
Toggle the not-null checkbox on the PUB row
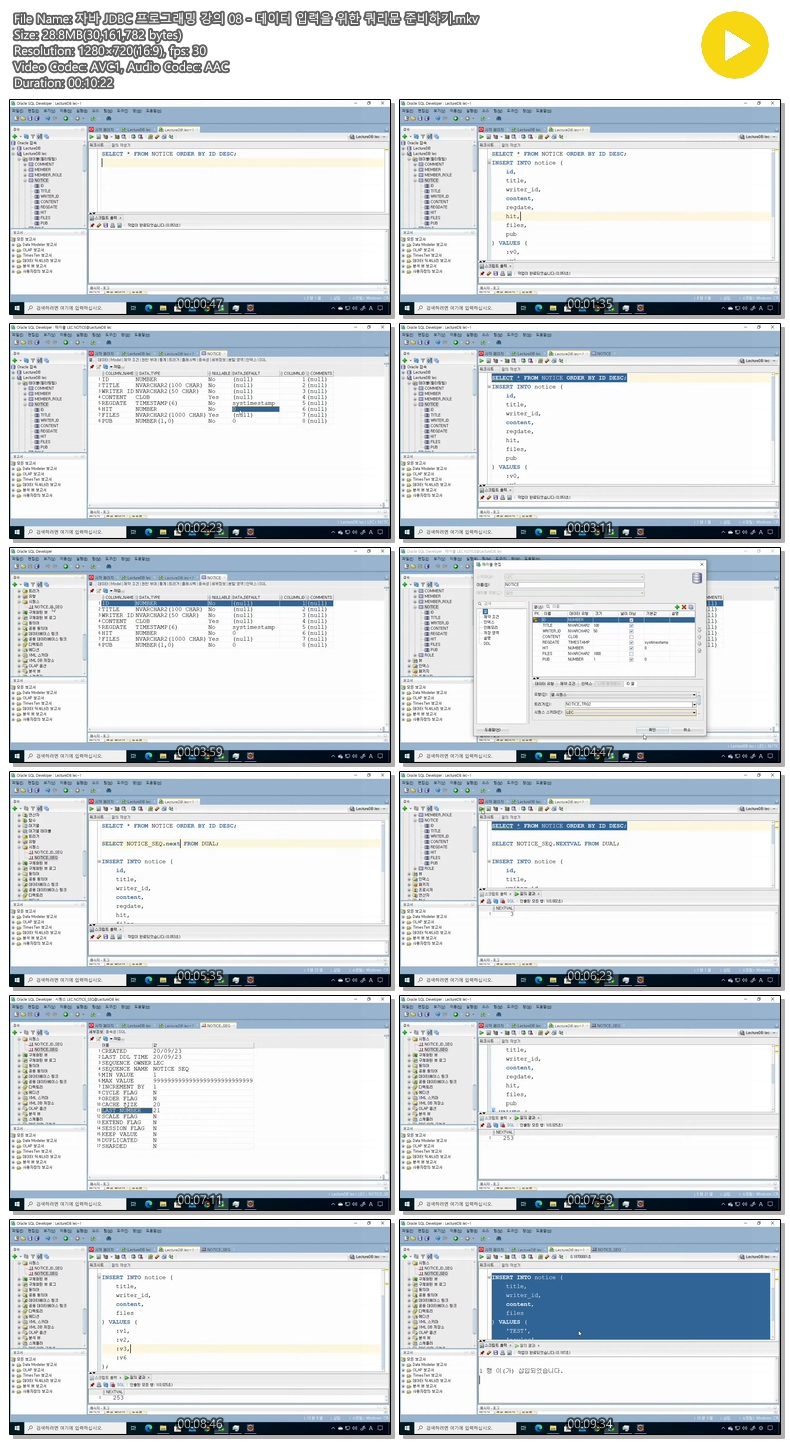(631, 659)
